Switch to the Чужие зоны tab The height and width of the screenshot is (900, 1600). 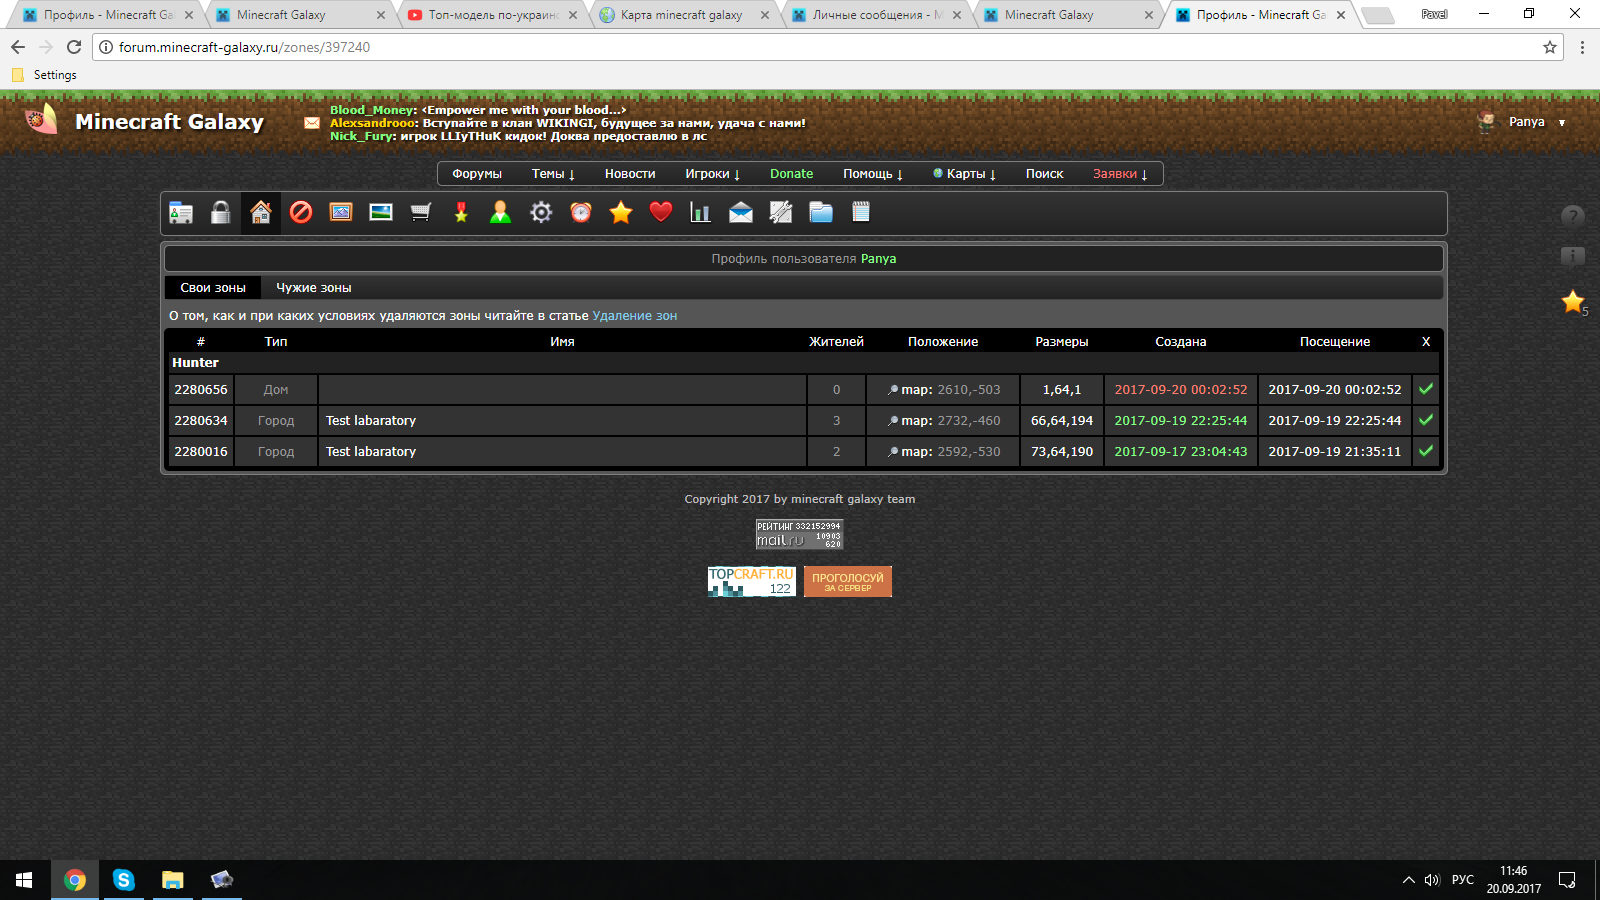(x=313, y=288)
